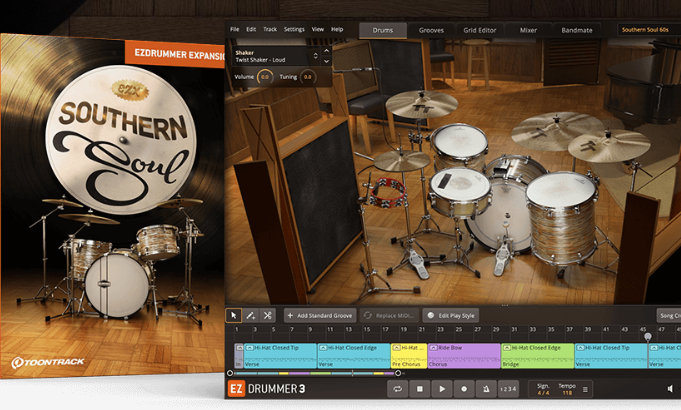Open the Sign and Tempo list menu
This screenshot has height=410, width=681.
(x=585, y=389)
